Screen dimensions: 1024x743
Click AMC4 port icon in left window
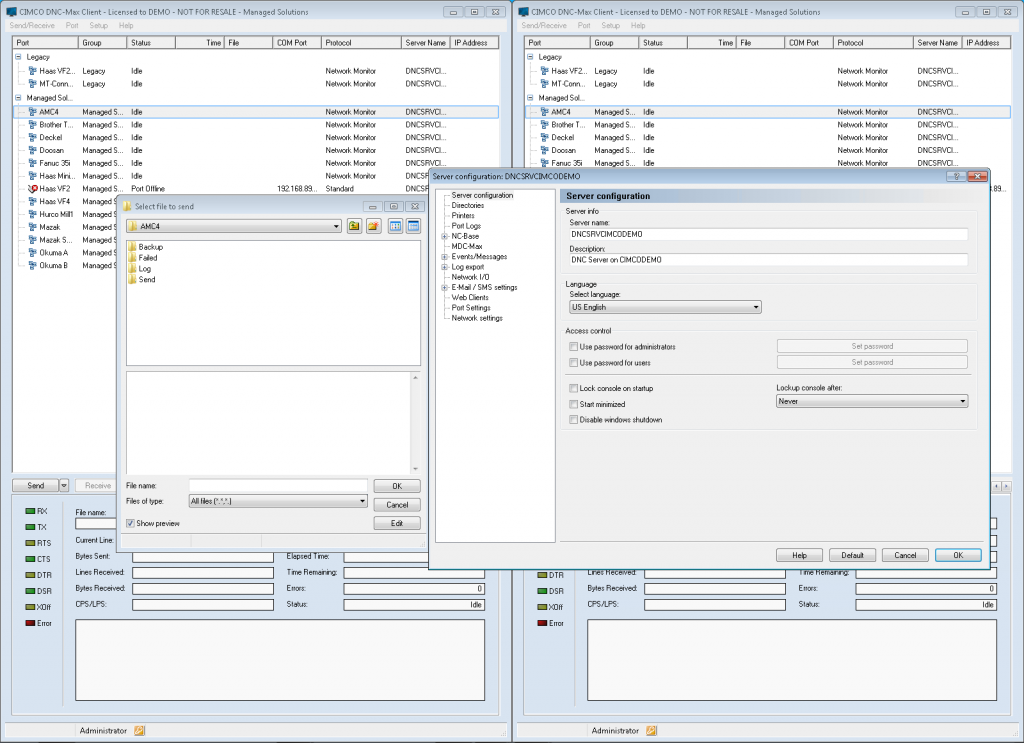pyautogui.click(x=33, y=112)
